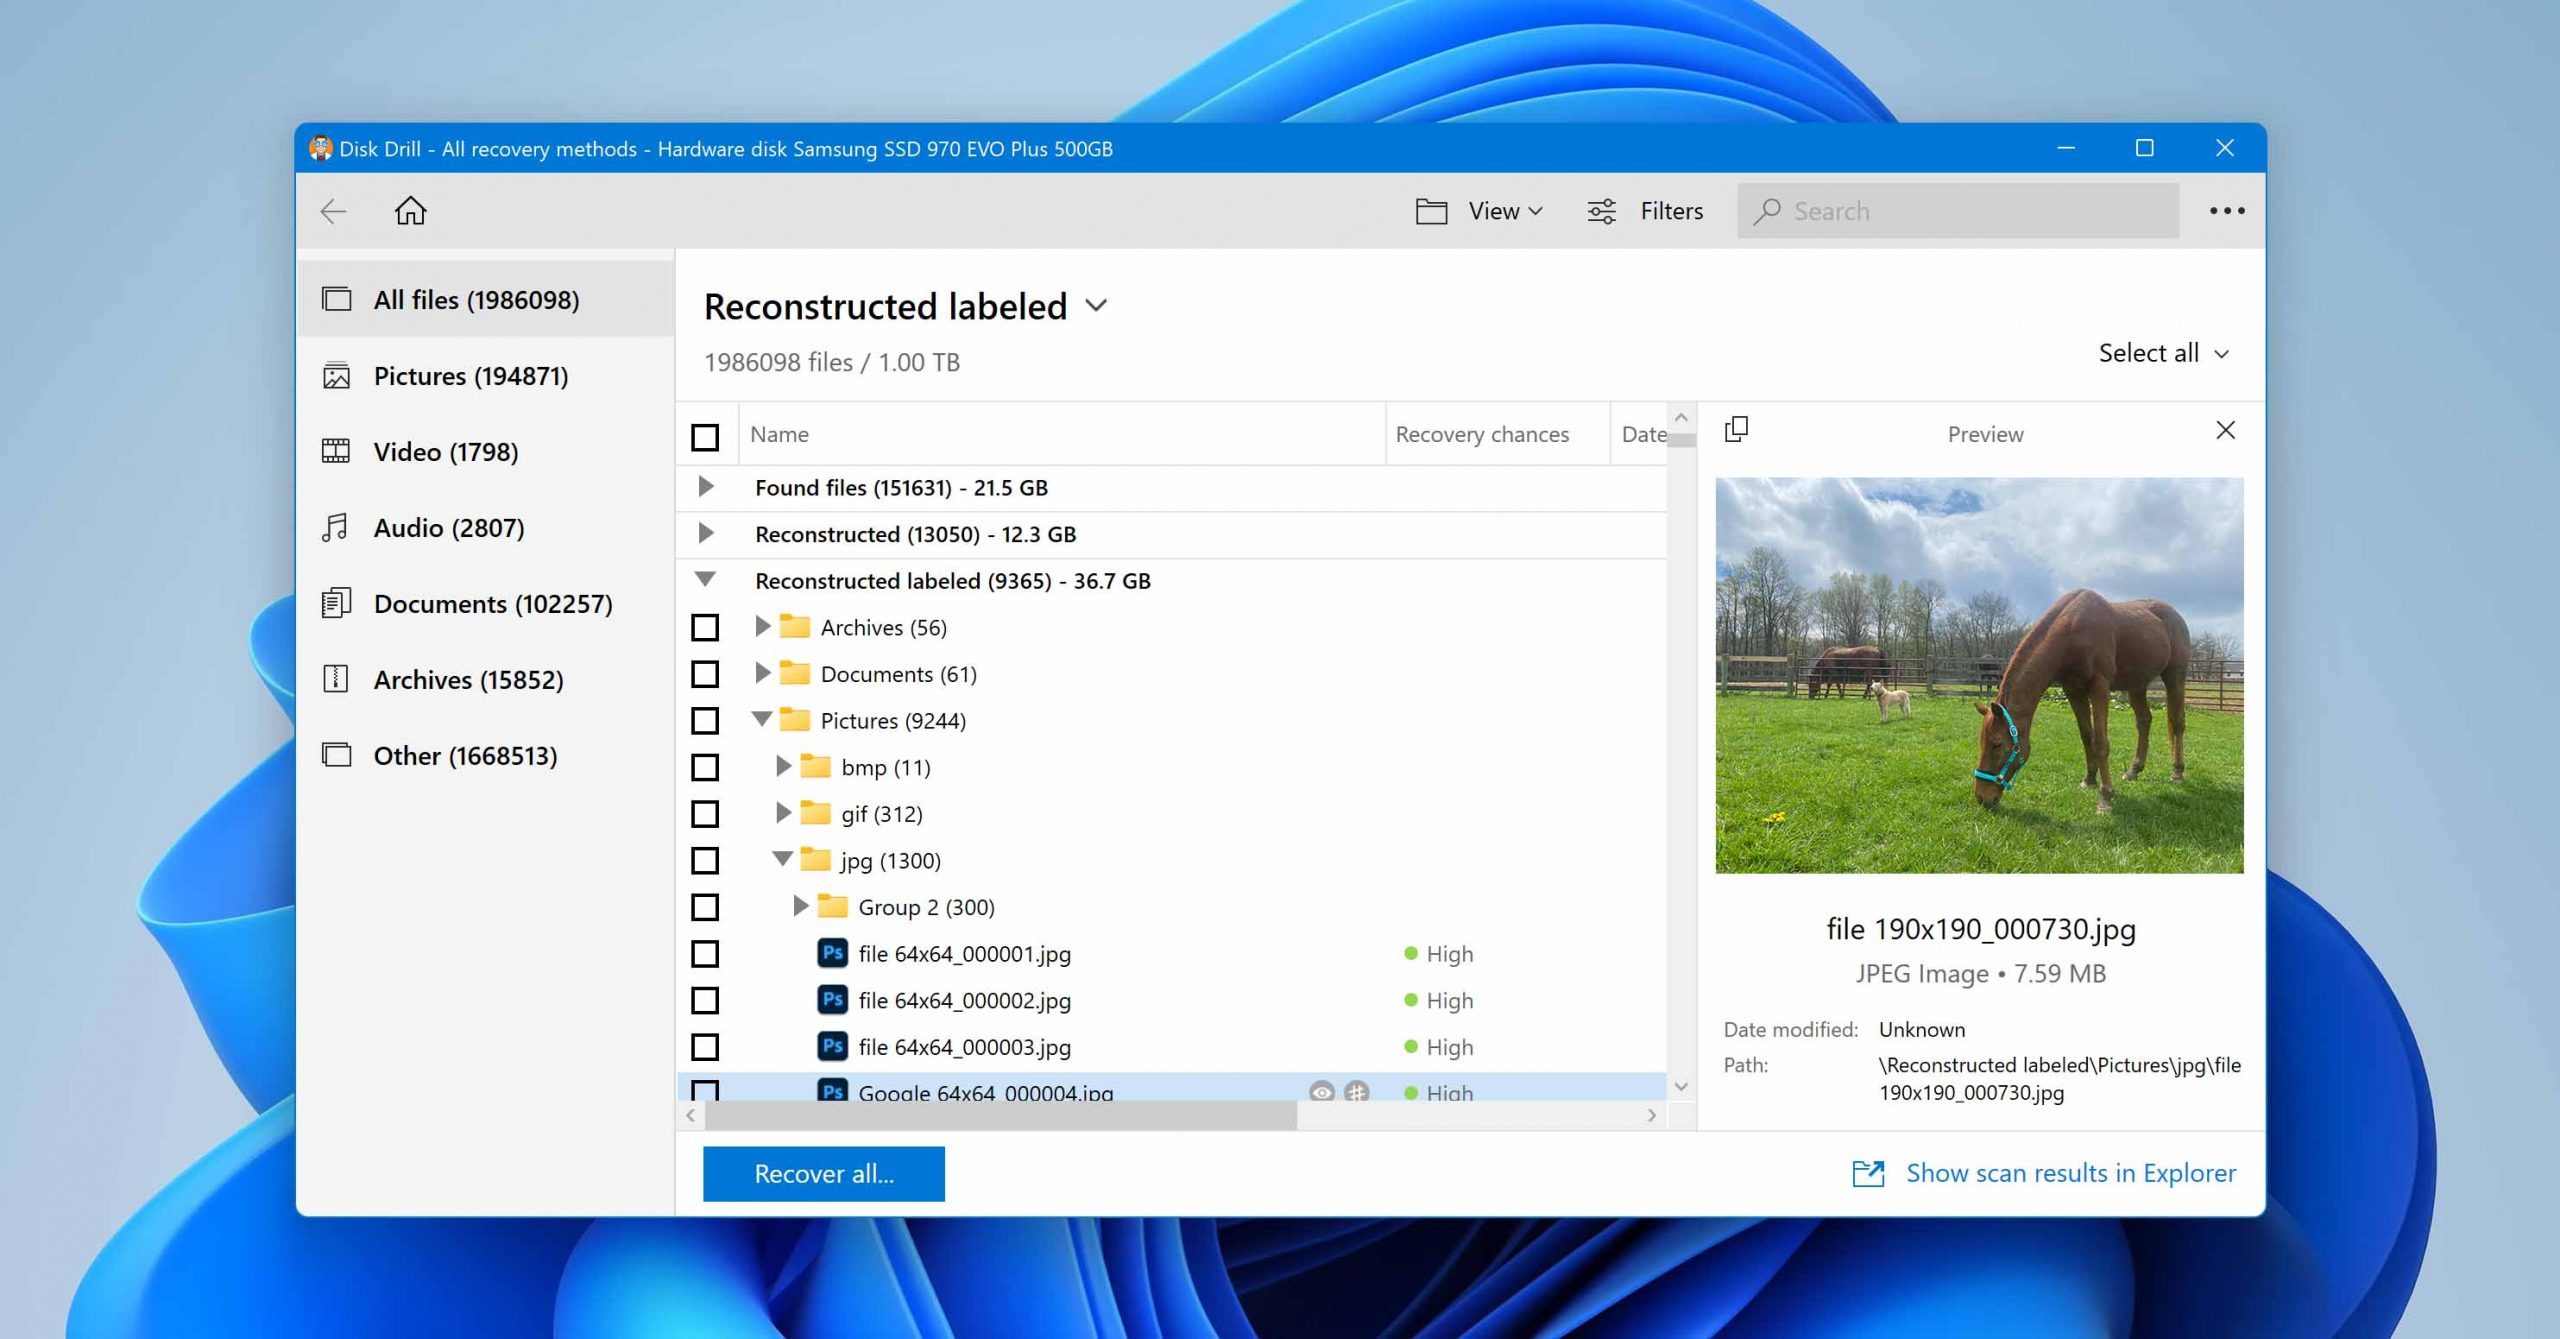The height and width of the screenshot is (1339, 2560).
Task: Tick the select-all checkbox in Name header
Action: [x=705, y=437]
